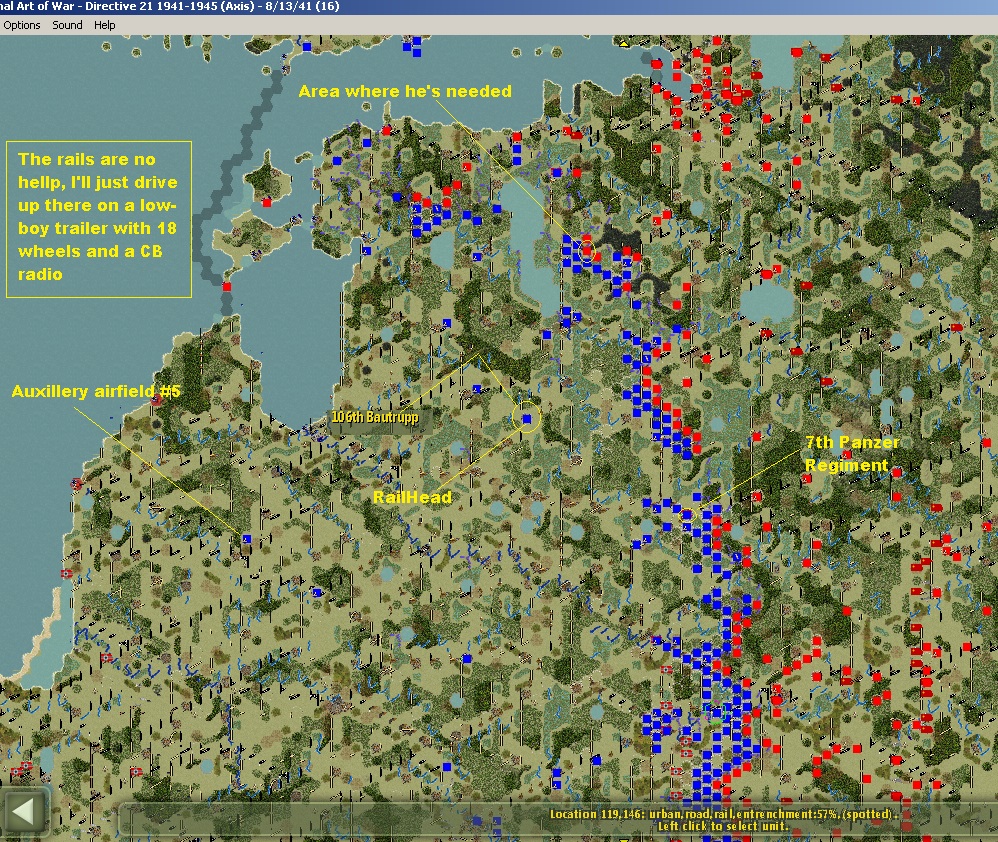Viewport: 998px width, 842px height.
Task: Open the Sound menu
Action: [x=67, y=25]
